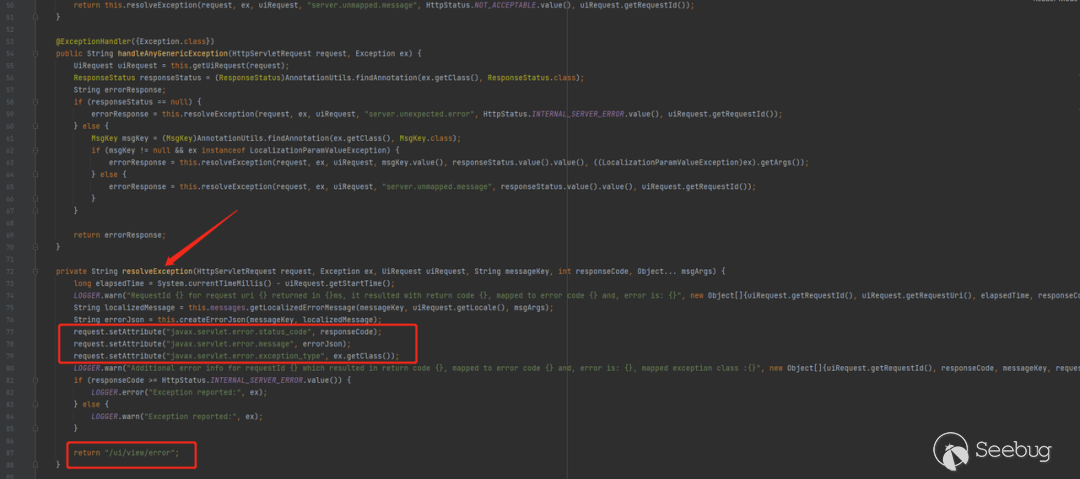Click the handleAnyGenericException method name
The width and height of the screenshot is (1080, 479).
(x=172, y=54)
